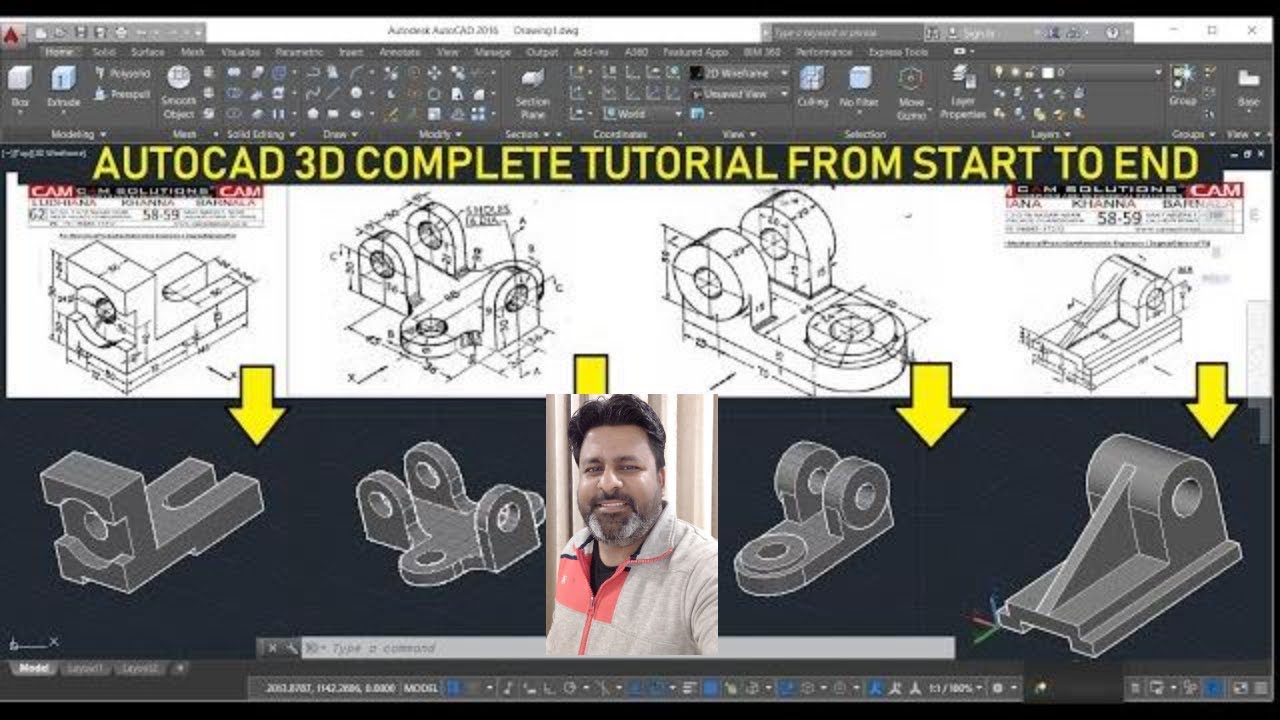1280x720 pixels.
Task: Toggle MODEL space button in status bar
Action: click(x=422, y=688)
